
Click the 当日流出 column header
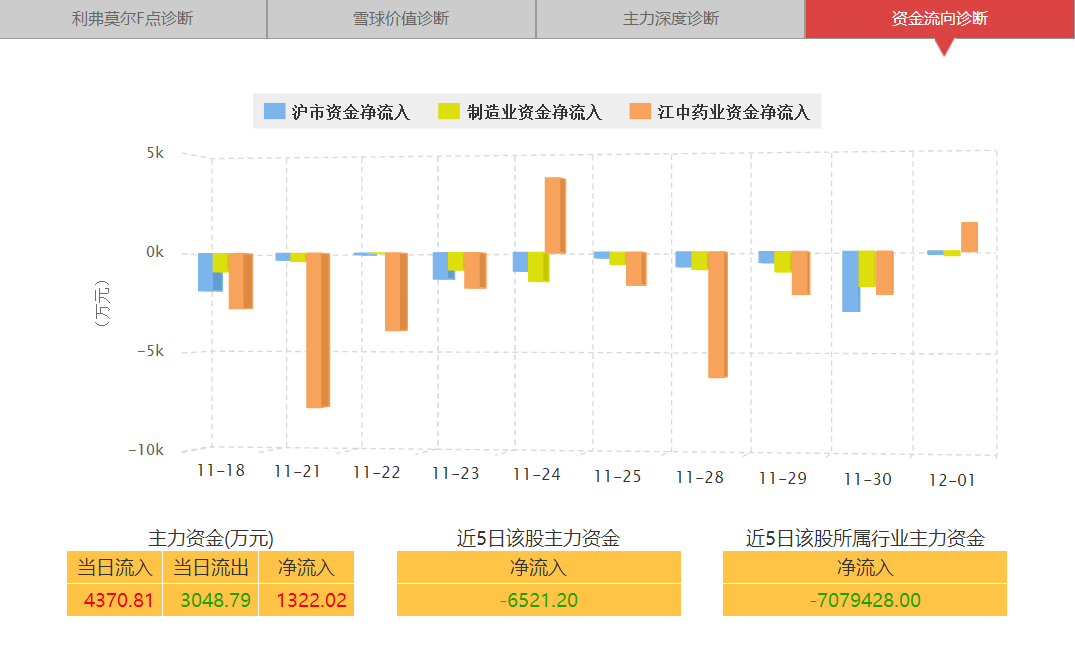(x=210, y=568)
